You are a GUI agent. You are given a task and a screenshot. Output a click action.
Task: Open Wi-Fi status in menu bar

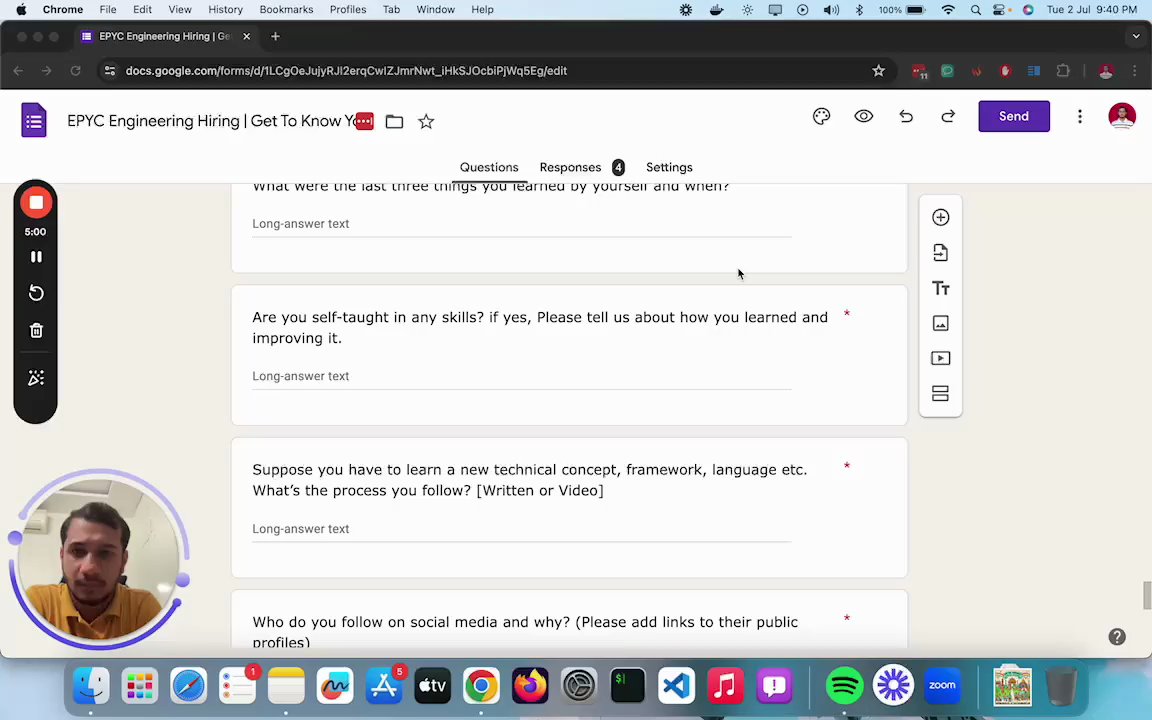[x=948, y=10]
